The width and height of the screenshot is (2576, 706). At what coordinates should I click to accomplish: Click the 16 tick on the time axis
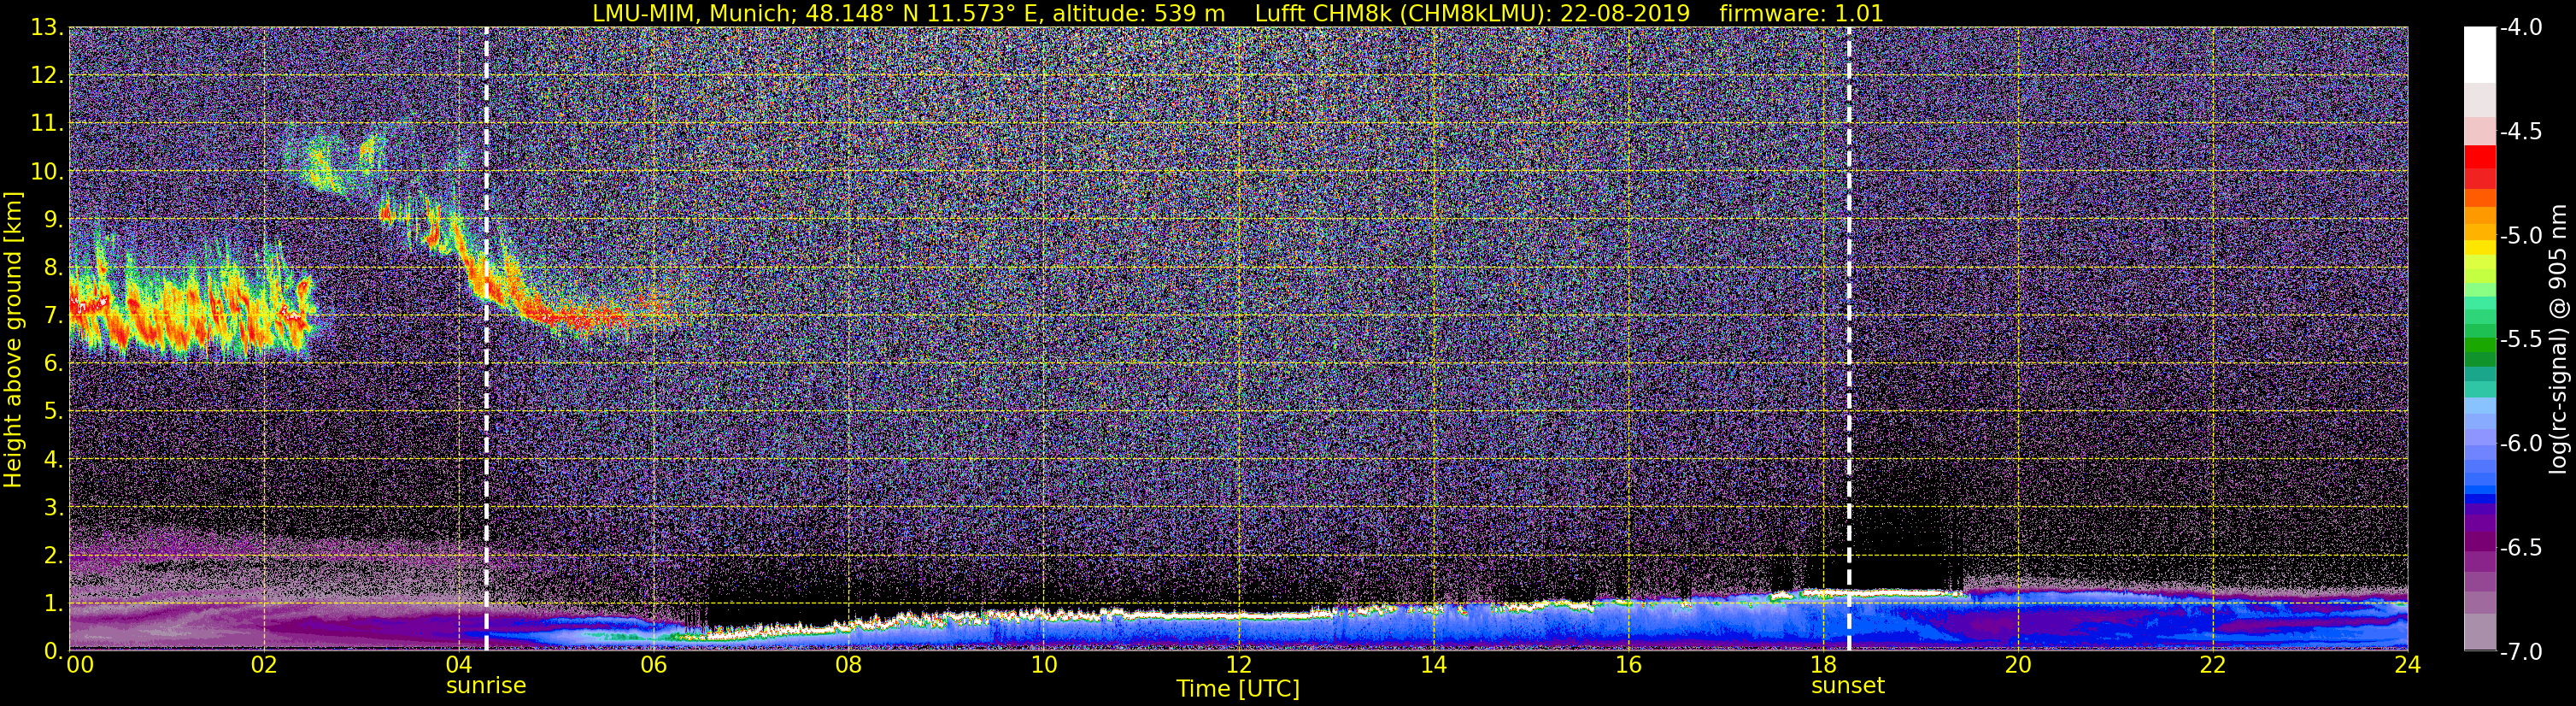tap(1628, 666)
